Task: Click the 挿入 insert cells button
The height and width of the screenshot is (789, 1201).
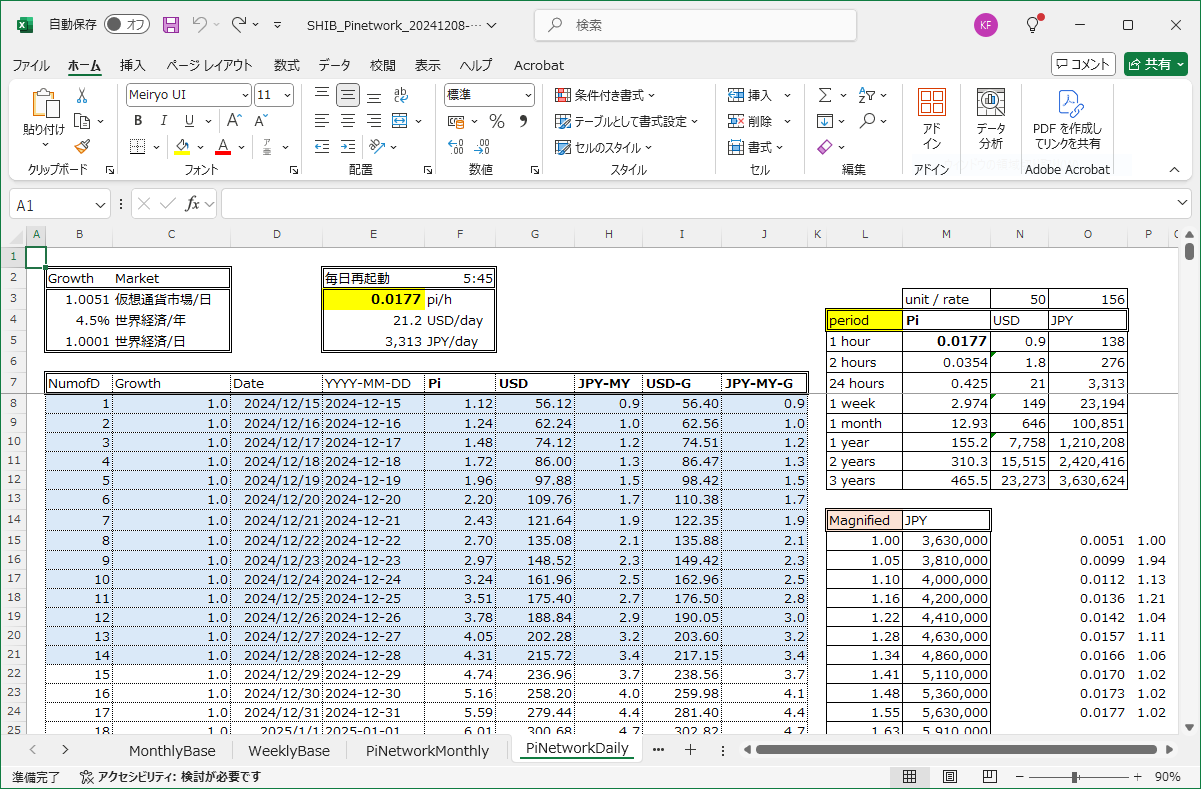Action: coord(750,95)
